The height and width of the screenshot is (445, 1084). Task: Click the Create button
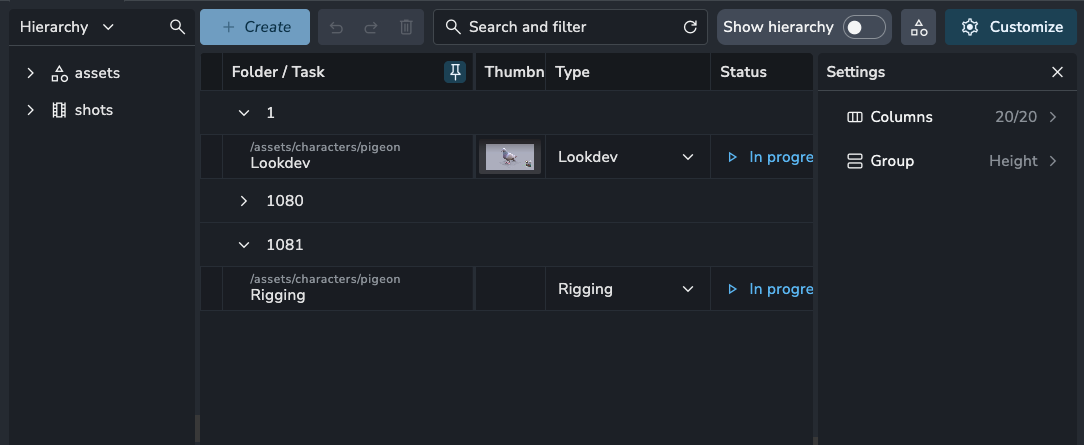click(254, 27)
